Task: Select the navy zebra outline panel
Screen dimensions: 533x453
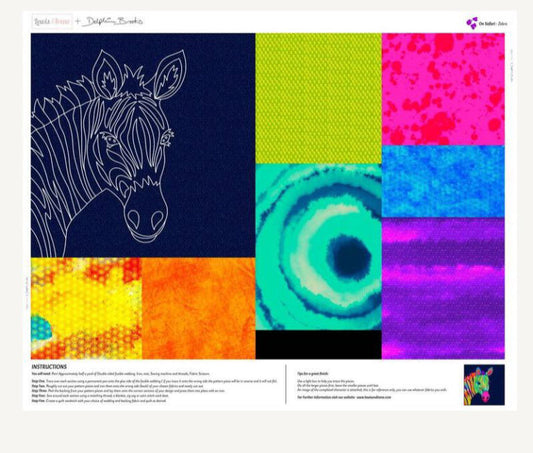Action: pyautogui.click(x=143, y=145)
